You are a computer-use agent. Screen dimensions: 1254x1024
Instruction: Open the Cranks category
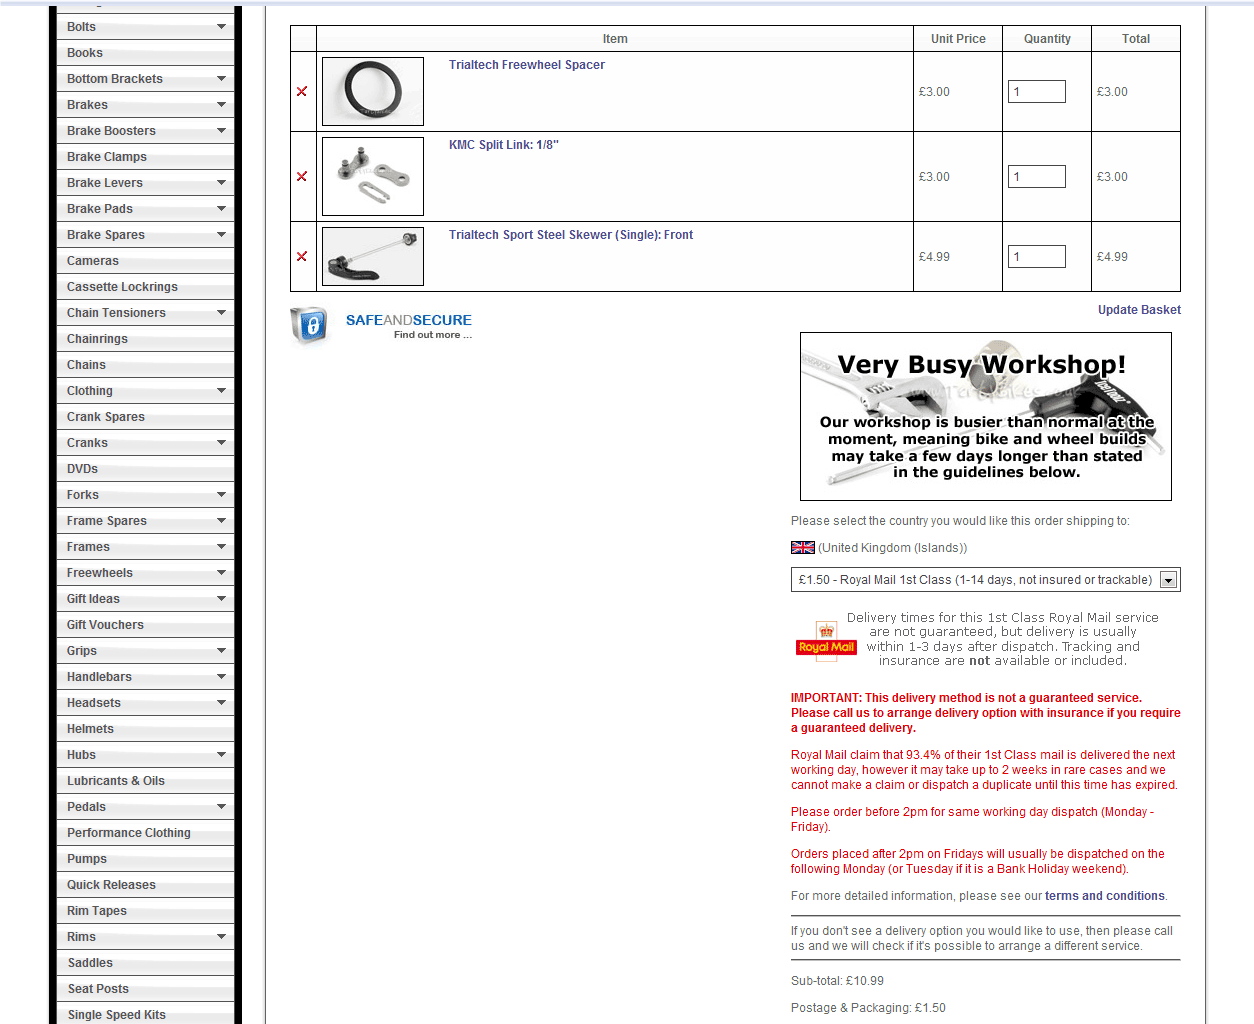click(146, 443)
